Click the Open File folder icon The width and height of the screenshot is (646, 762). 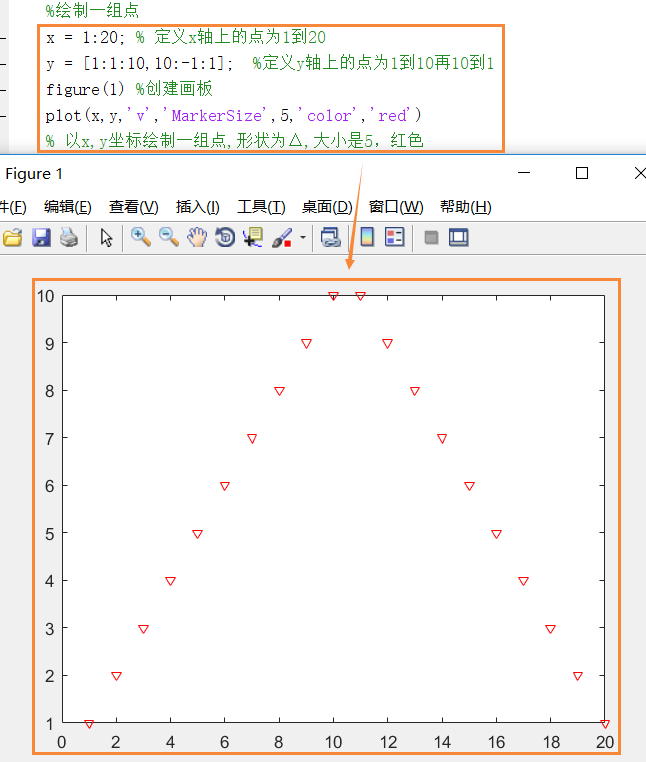point(12,238)
